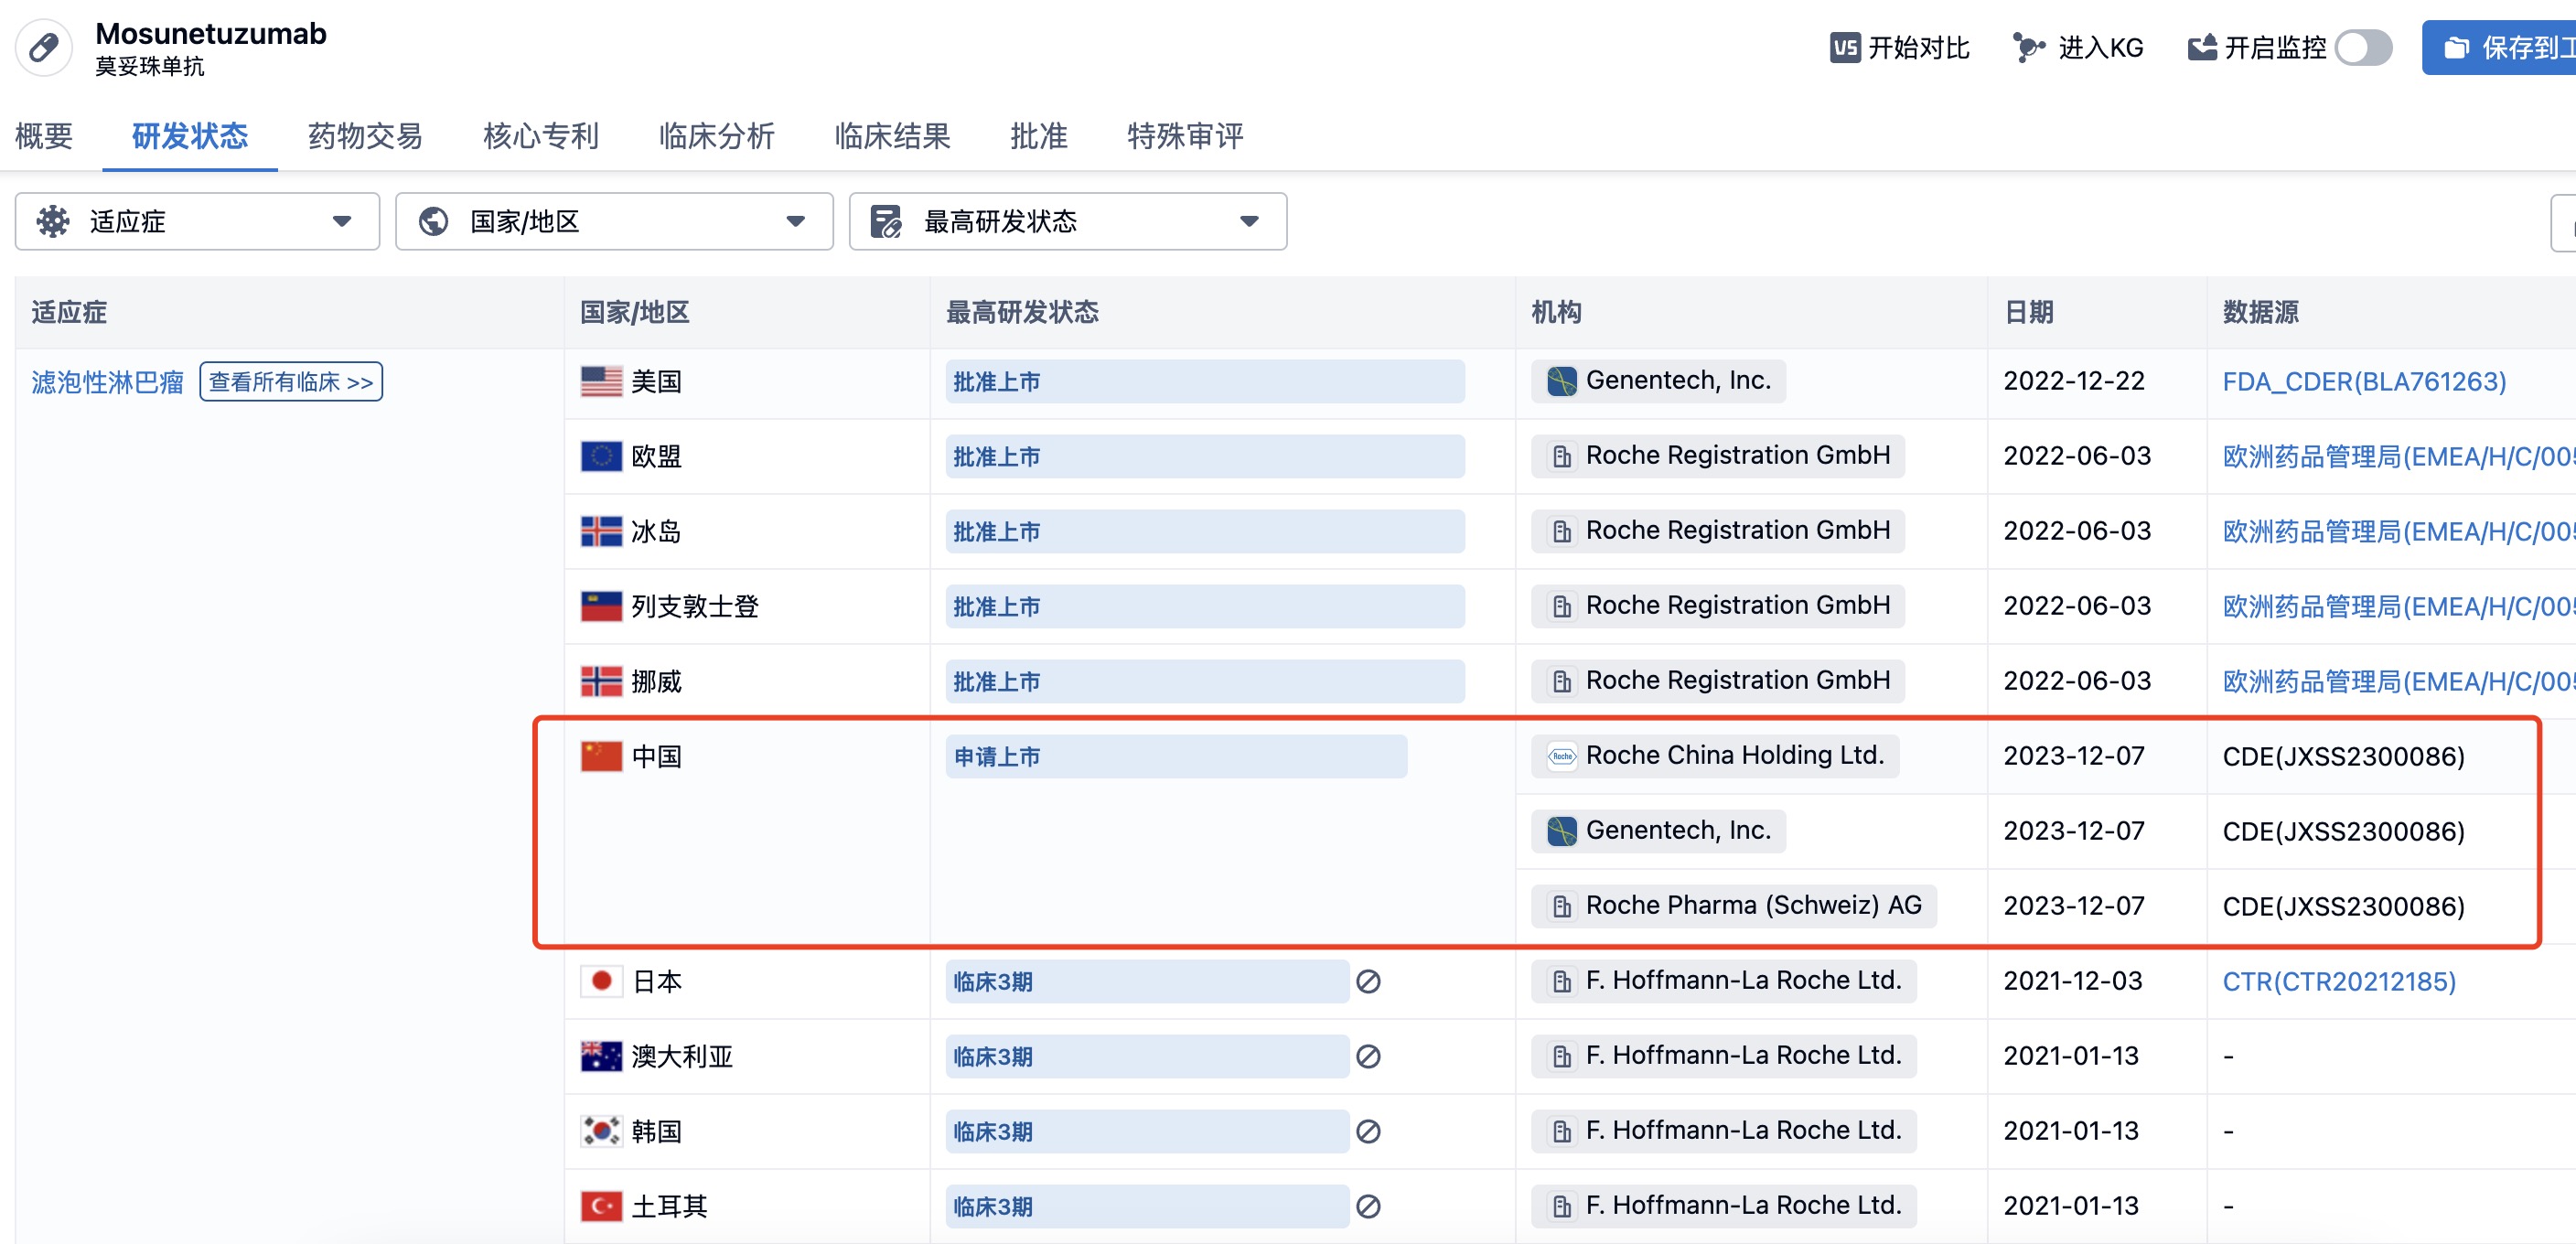This screenshot has height=1244, width=2576.
Task: Open Roche Pharma (Schweiz) AG organization
Action: pyautogui.click(x=1733, y=905)
